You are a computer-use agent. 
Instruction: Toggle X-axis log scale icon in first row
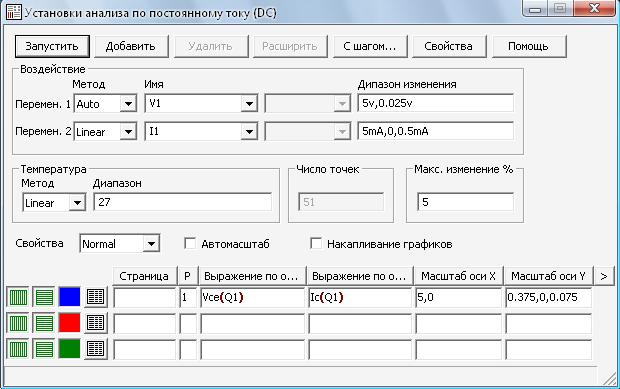pyautogui.click(x=18, y=297)
